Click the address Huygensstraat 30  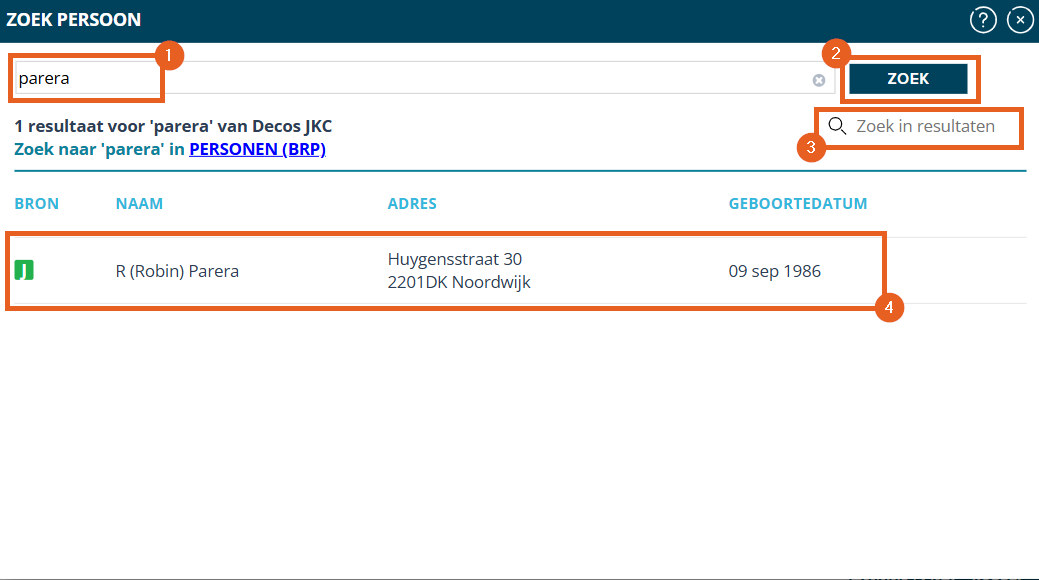(x=455, y=260)
